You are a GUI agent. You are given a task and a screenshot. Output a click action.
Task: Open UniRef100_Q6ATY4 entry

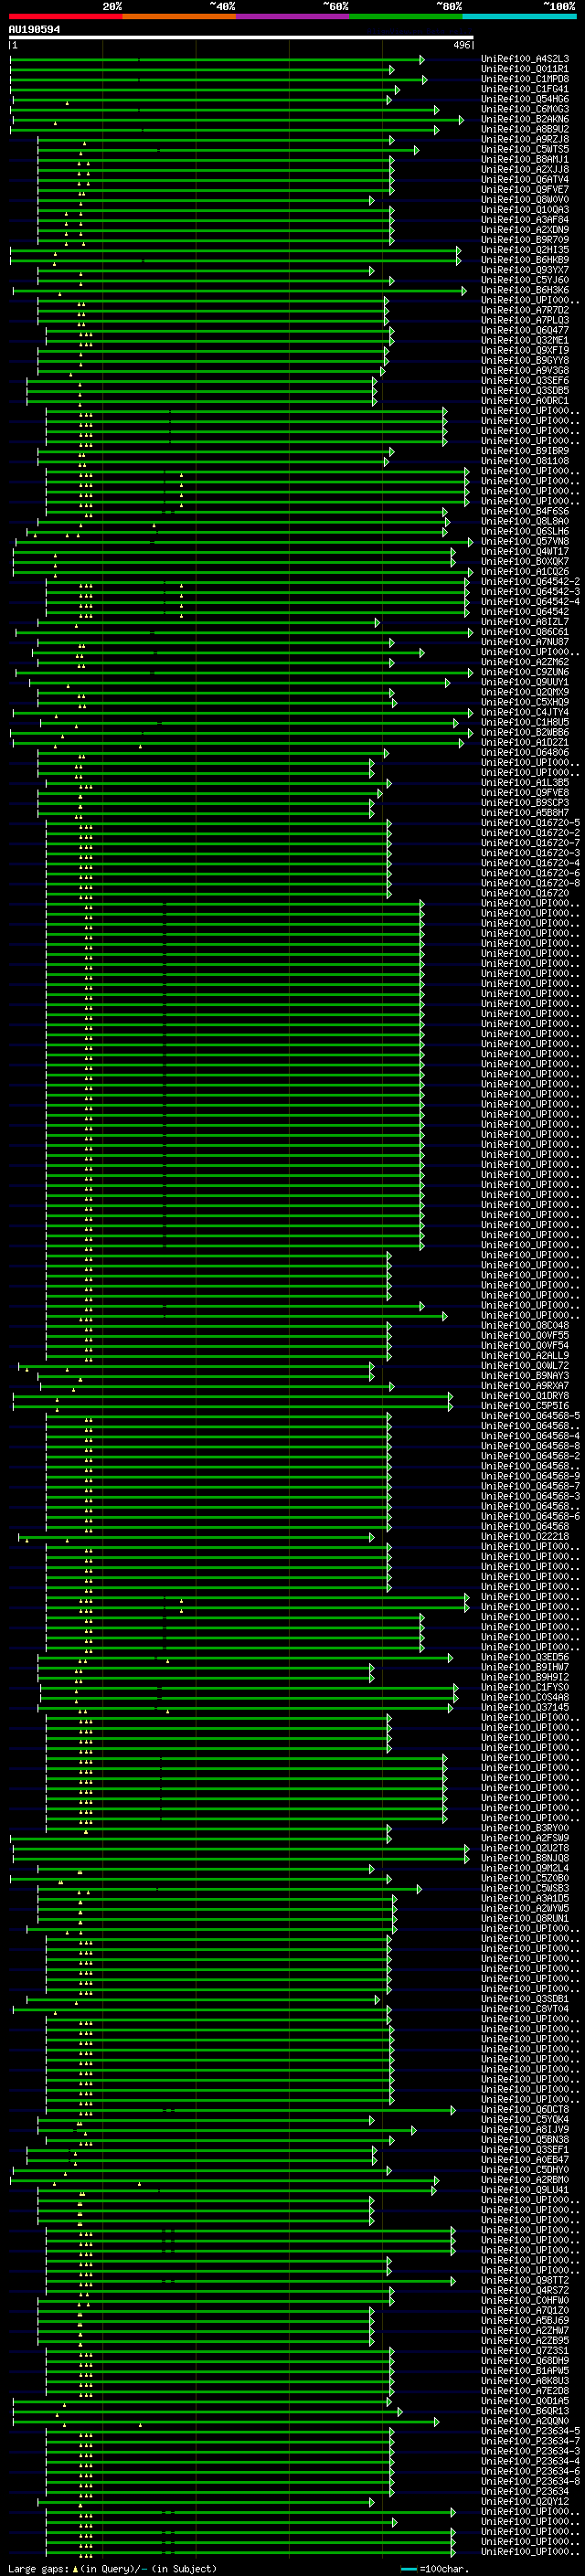(525, 179)
